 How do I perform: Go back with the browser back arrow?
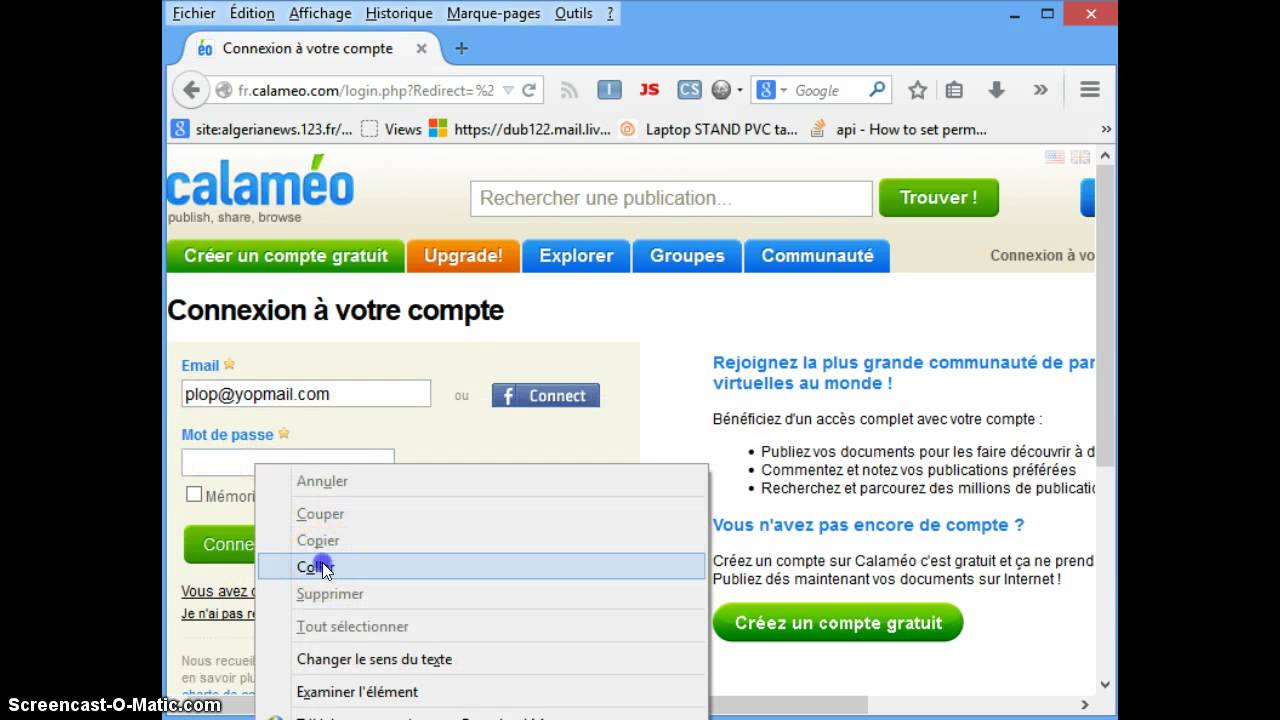click(190, 90)
